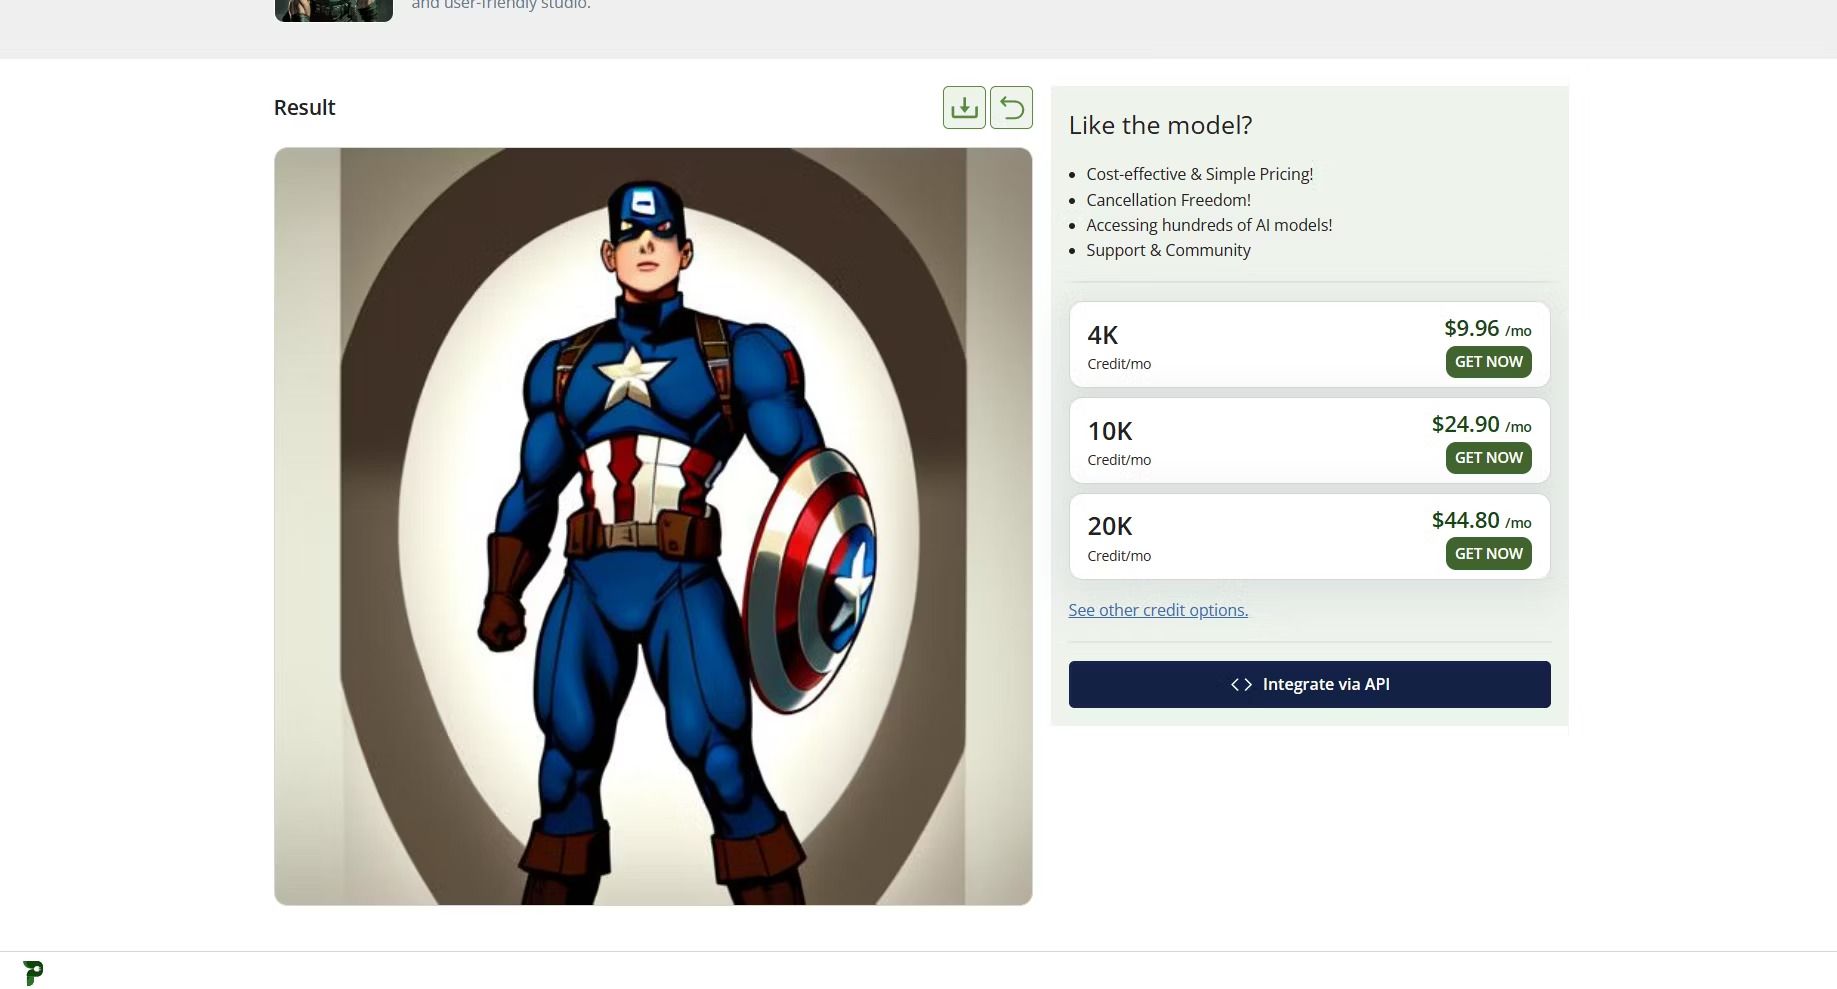Get the 4K credit plan now

(1488, 362)
